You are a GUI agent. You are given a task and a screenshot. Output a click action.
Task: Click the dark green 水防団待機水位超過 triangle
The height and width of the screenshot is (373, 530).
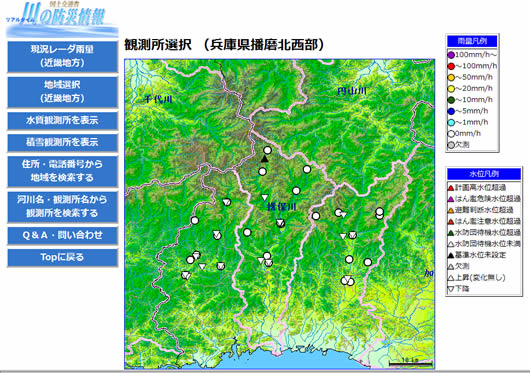451,232
